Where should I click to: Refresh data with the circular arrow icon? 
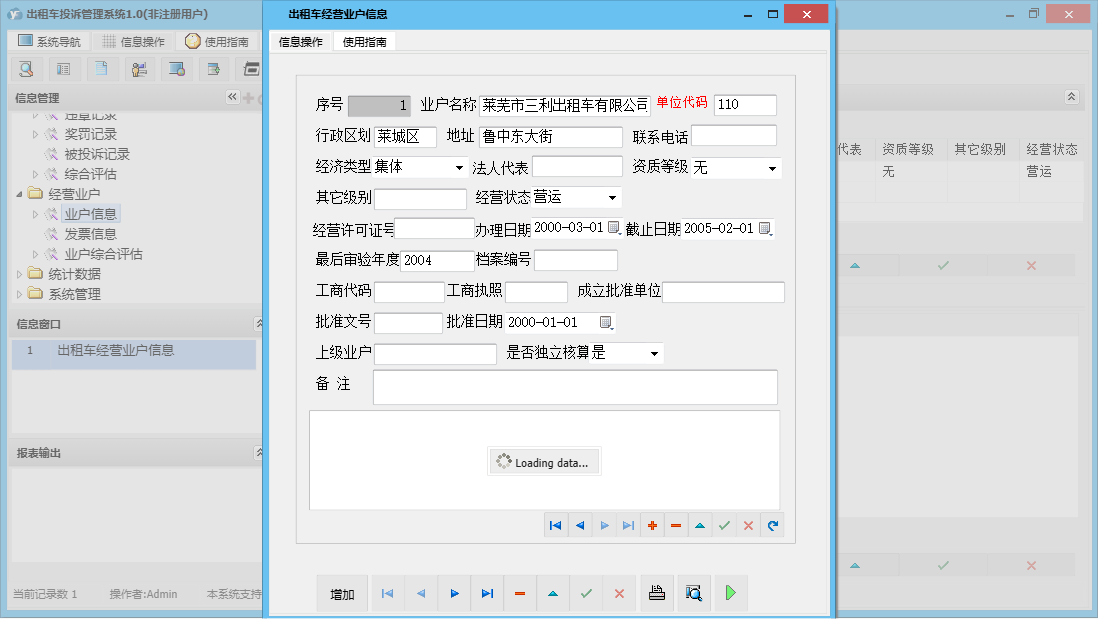[772, 524]
